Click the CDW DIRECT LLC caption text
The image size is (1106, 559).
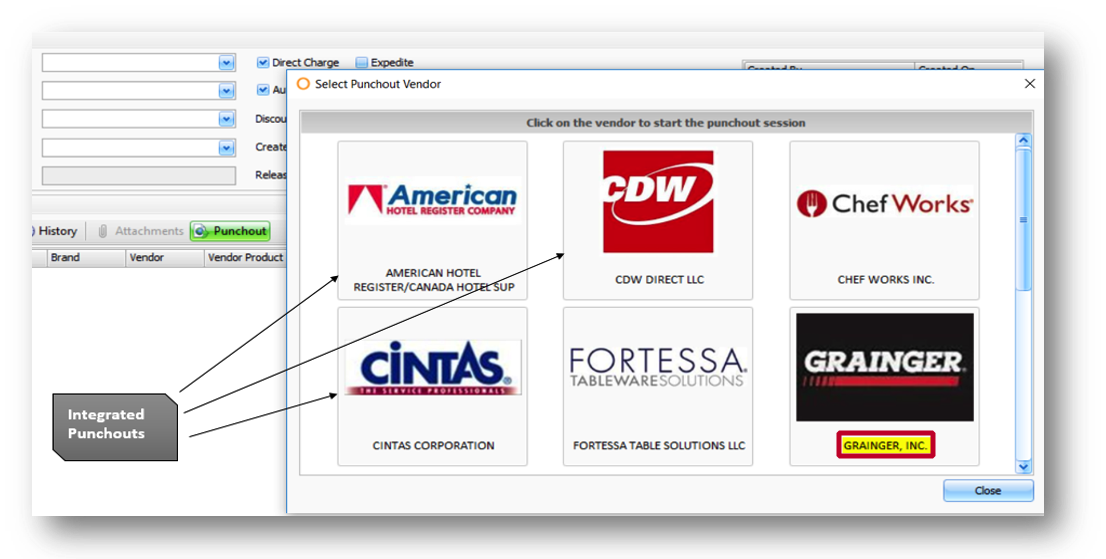point(660,279)
